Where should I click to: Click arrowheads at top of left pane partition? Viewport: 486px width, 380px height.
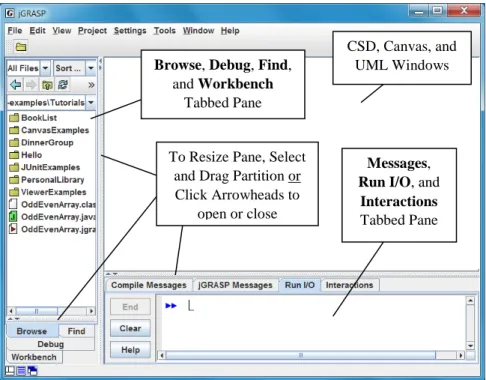[x=100, y=64]
